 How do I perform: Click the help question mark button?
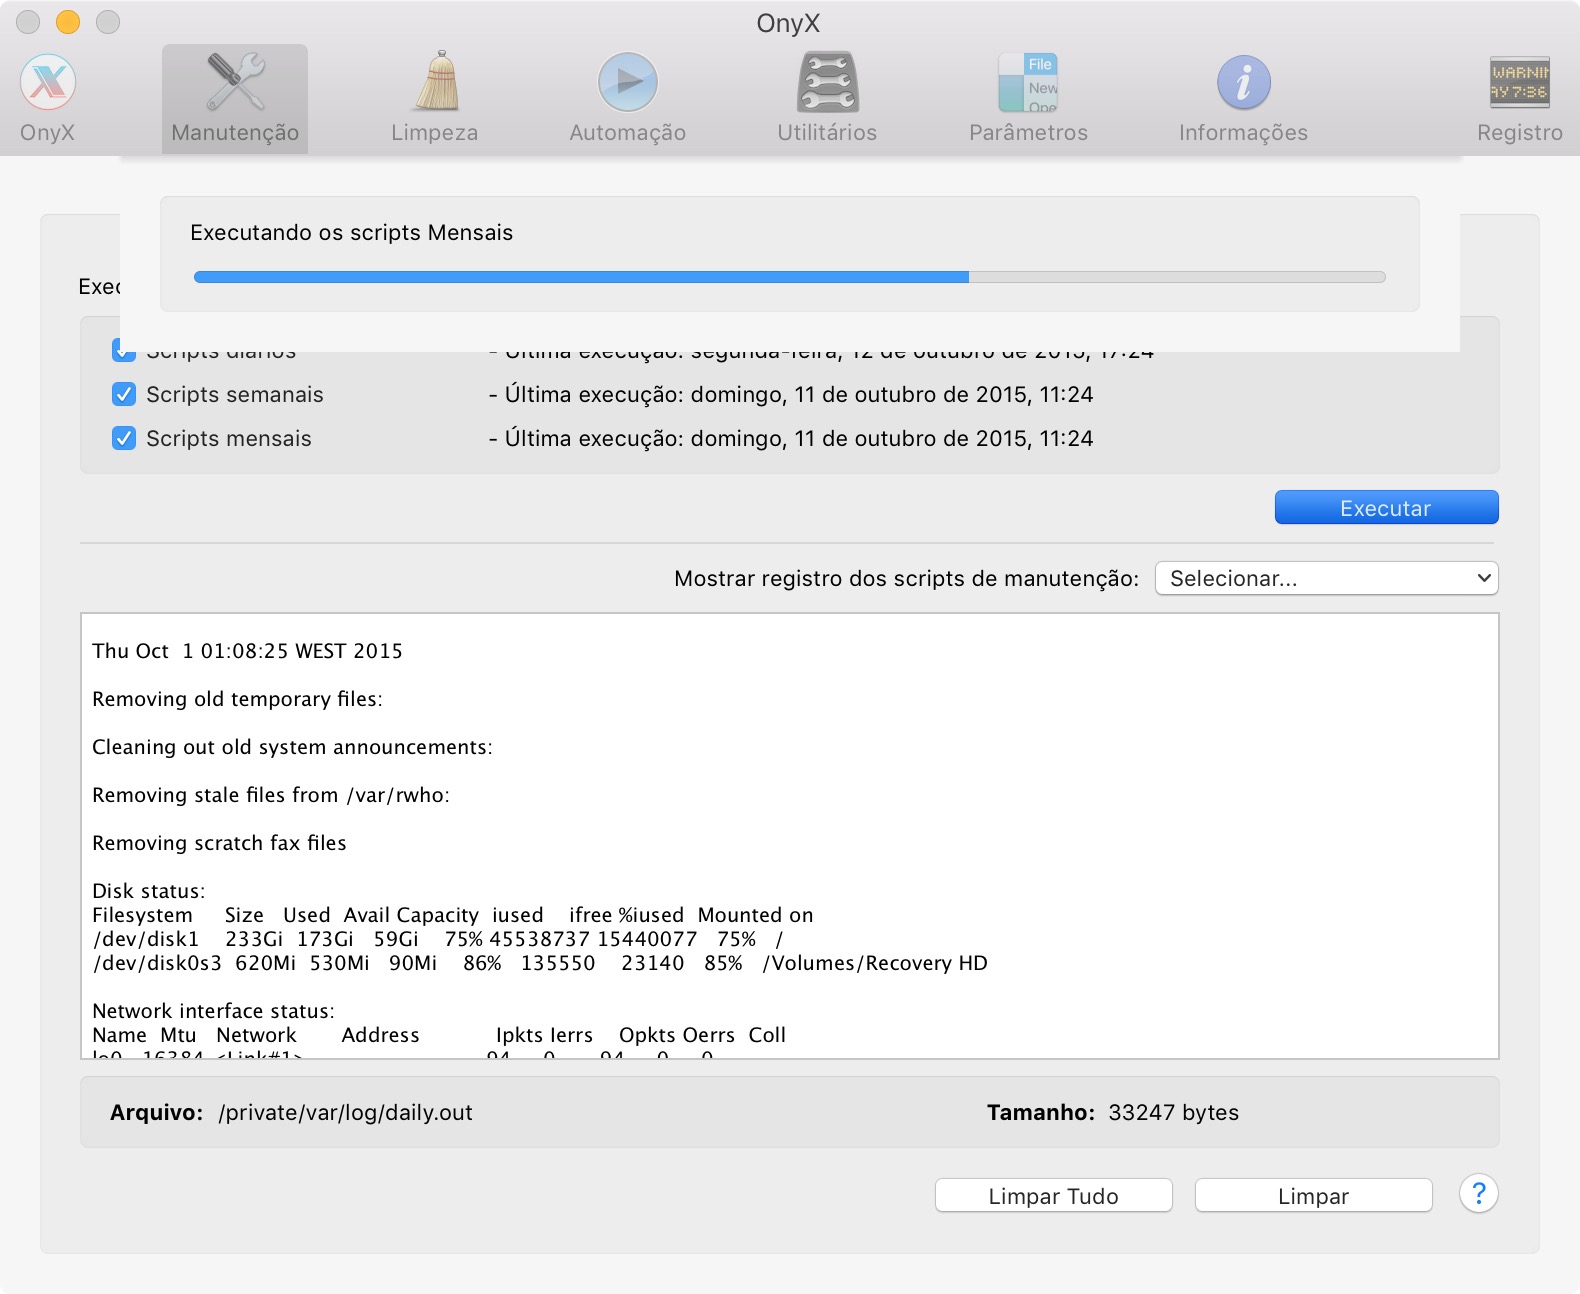1478,1193
